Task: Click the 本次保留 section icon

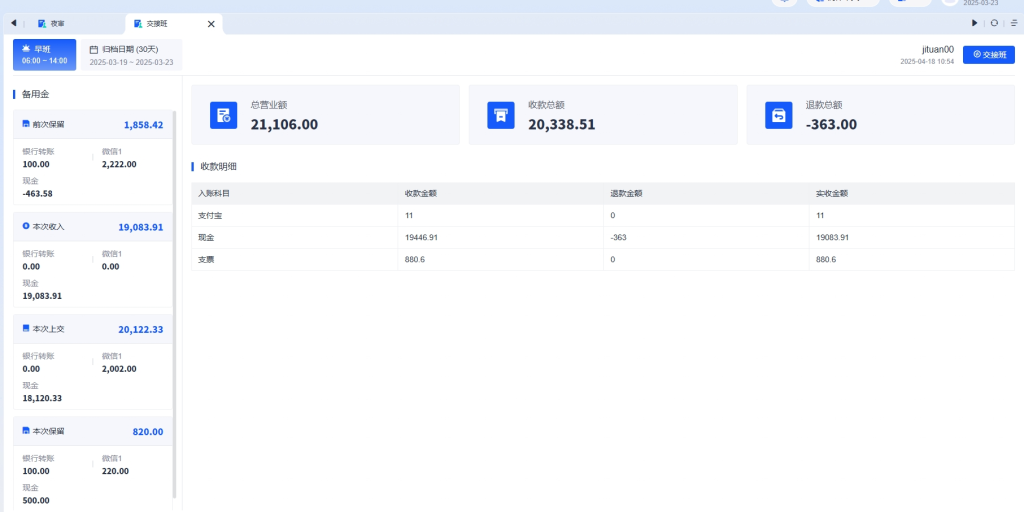Action: point(26,431)
